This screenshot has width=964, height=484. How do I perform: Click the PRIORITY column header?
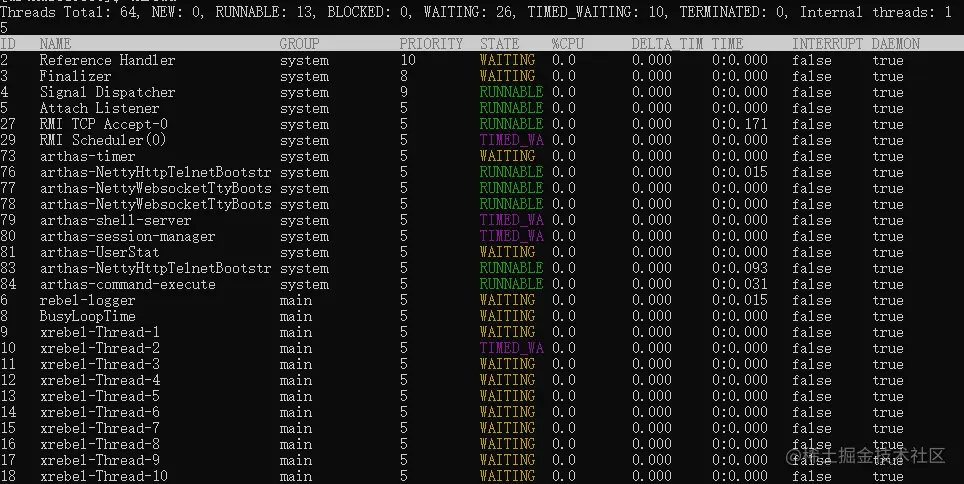click(x=431, y=44)
